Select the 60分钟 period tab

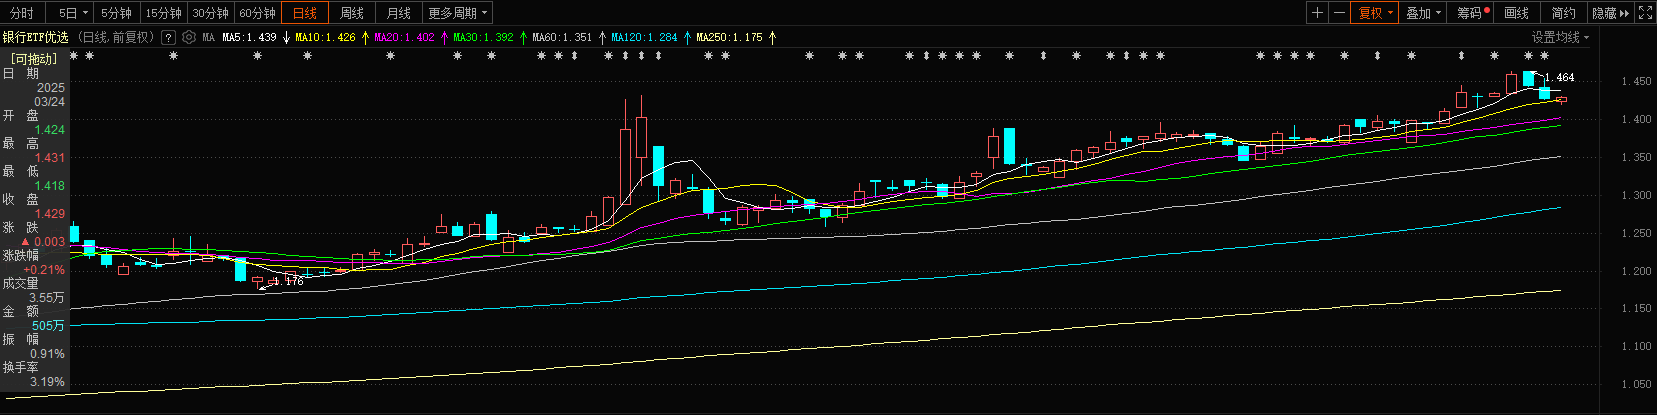(257, 13)
